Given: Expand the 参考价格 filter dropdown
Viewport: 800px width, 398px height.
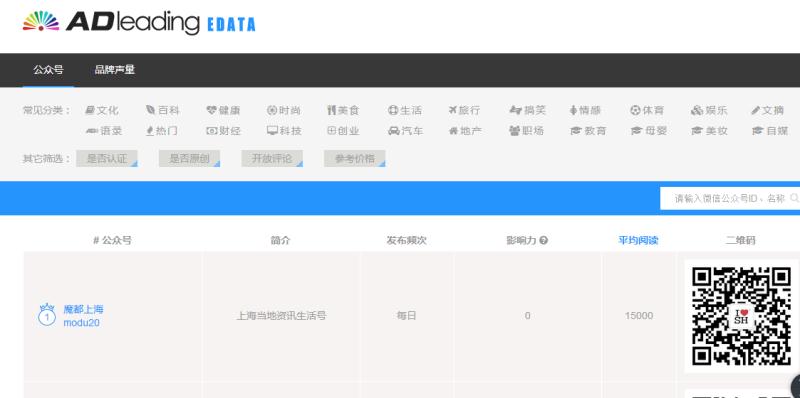Looking at the screenshot, I should click(355, 159).
